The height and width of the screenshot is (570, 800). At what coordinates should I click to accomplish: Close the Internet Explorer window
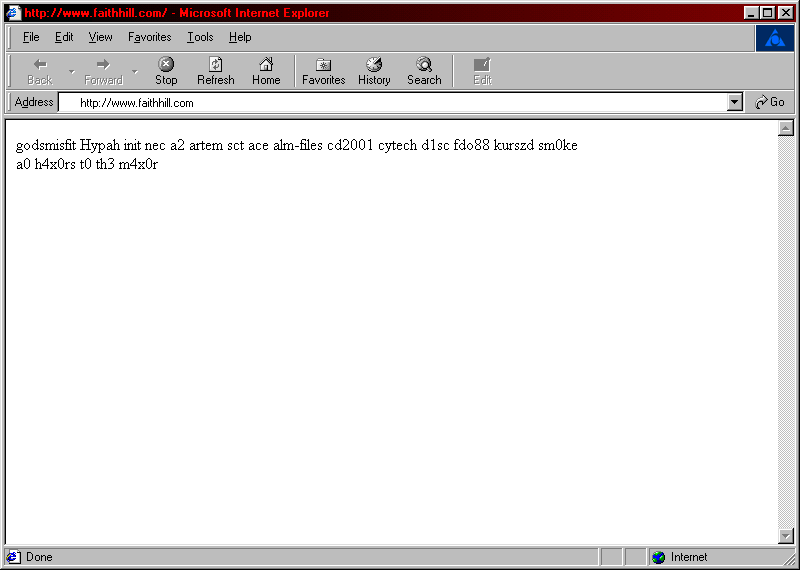tap(785, 13)
